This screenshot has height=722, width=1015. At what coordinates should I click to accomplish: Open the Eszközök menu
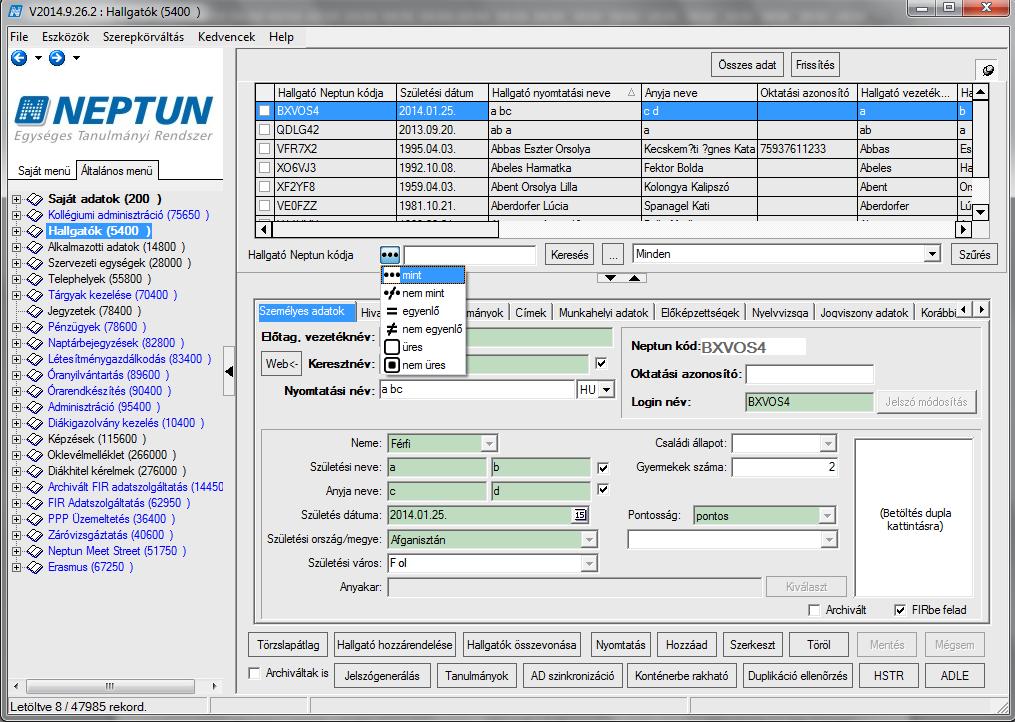(x=65, y=37)
